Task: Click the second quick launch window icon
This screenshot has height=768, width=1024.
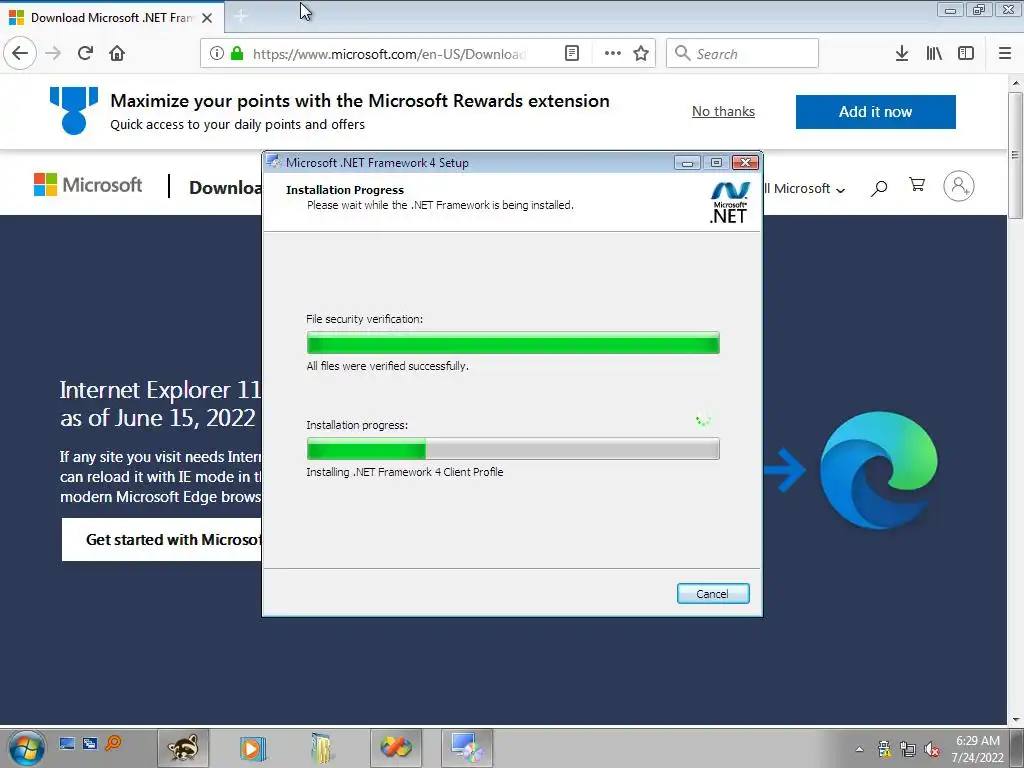Action: (x=90, y=743)
